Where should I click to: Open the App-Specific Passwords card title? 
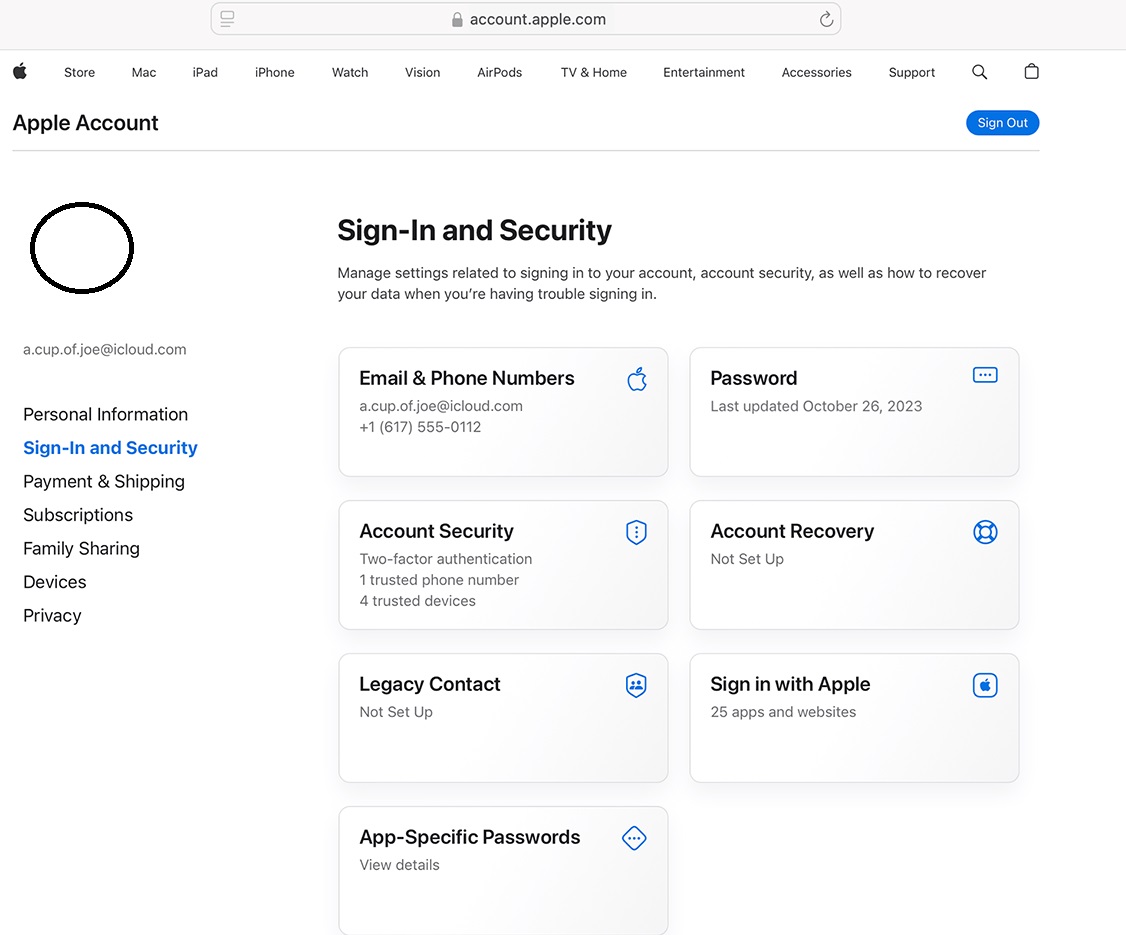[470, 837]
